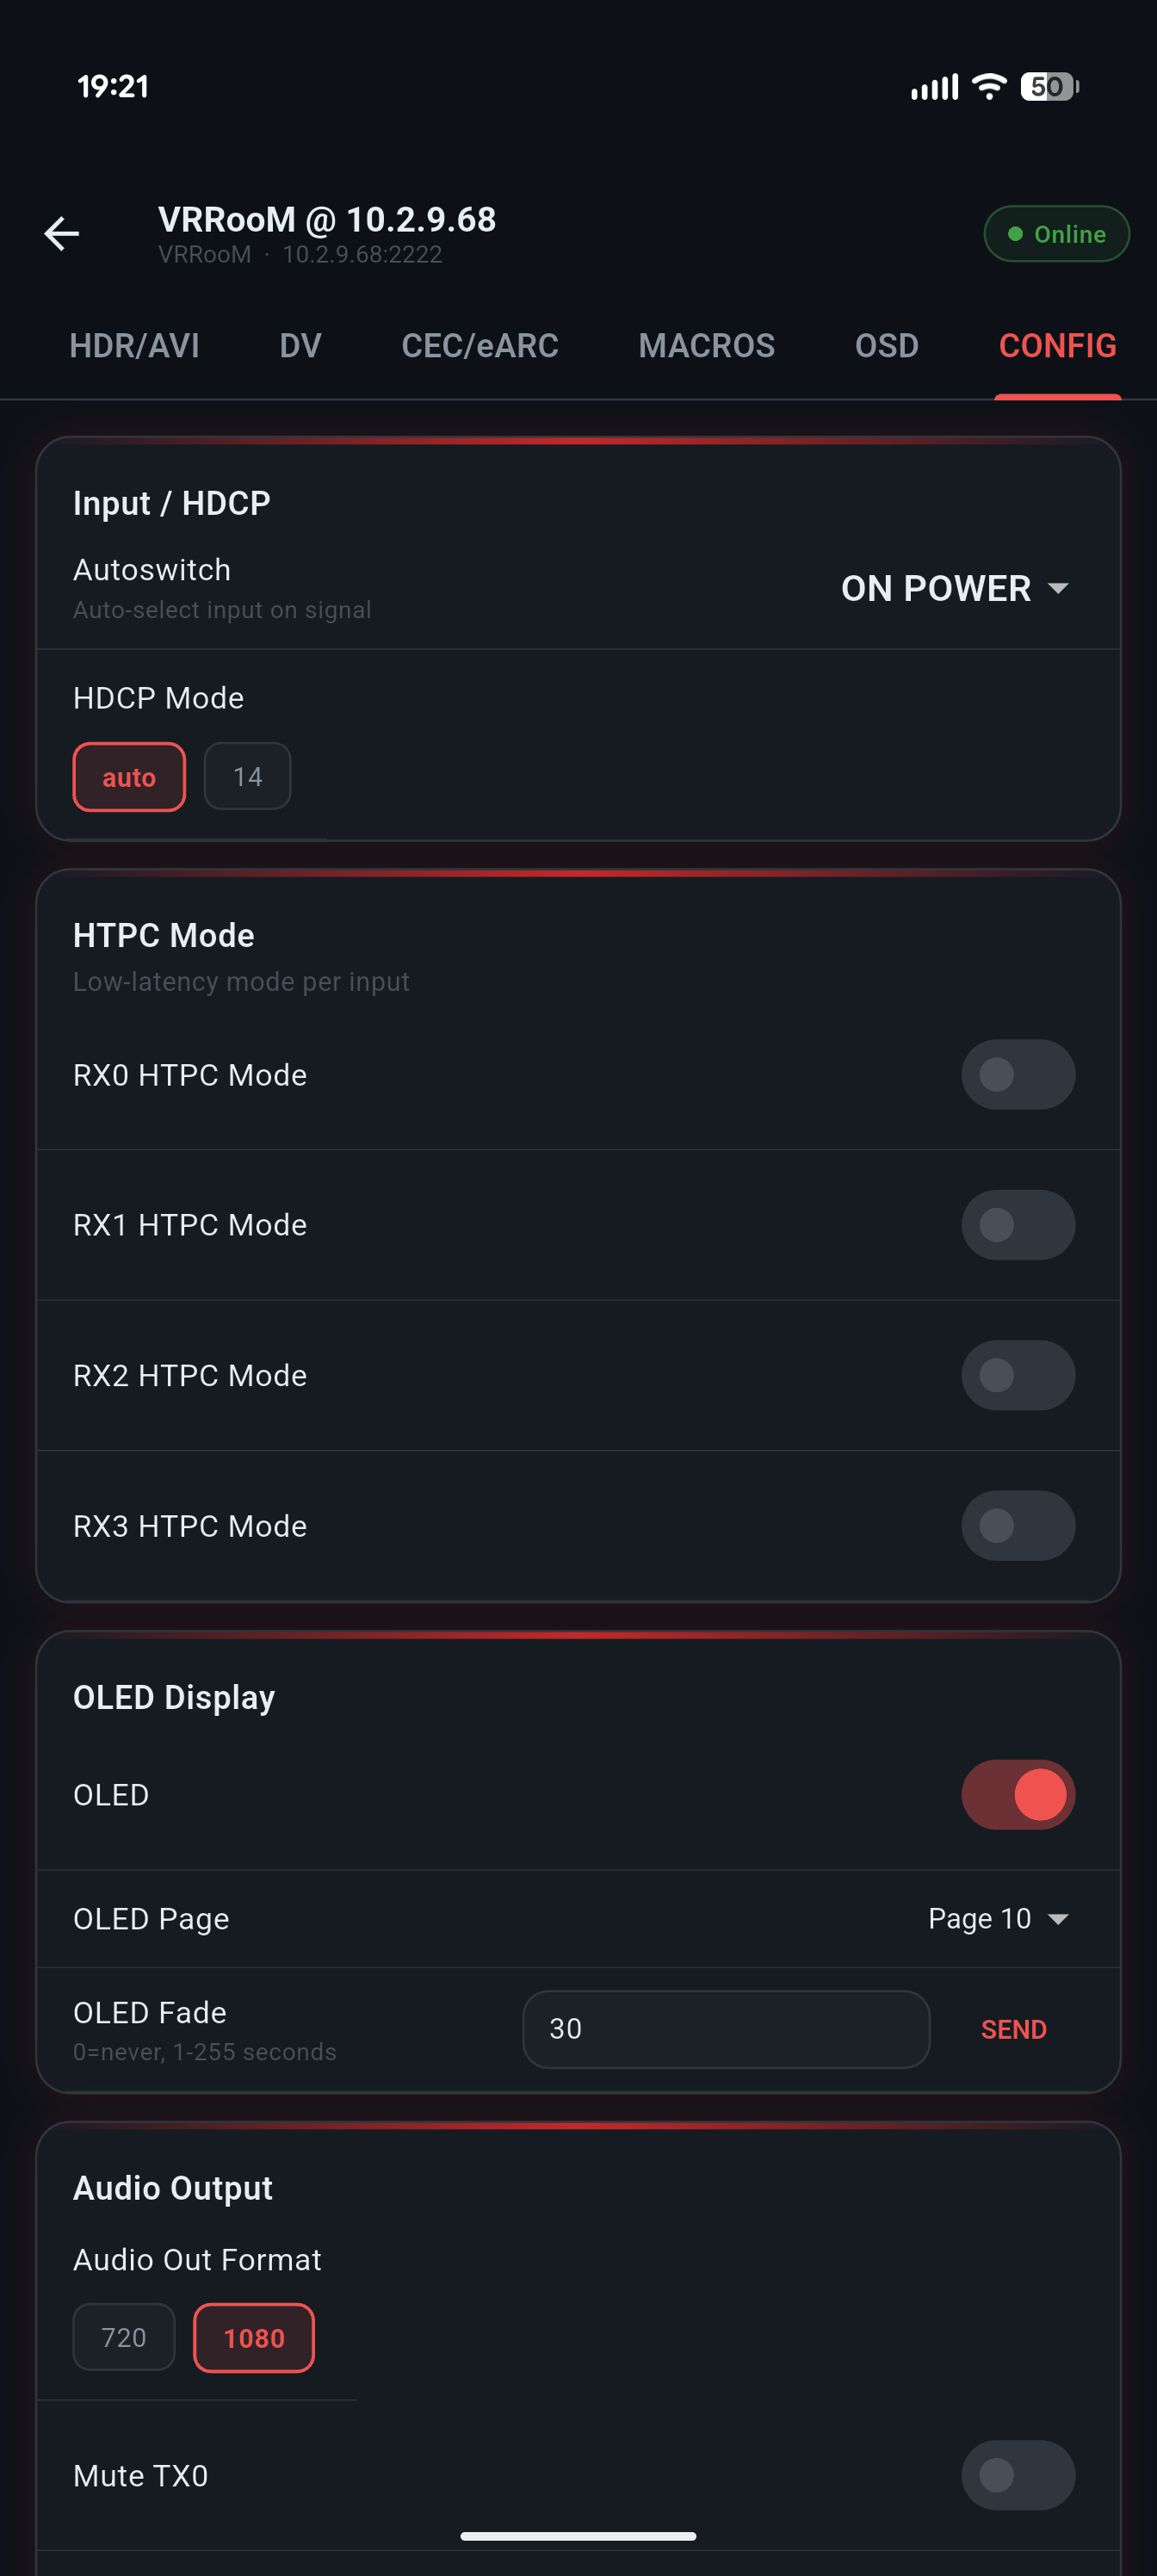This screenshot has width=1157, height=2576.
Task: Enable RX0 HTPC Mode switch
Action: tap(1017, 1075)
